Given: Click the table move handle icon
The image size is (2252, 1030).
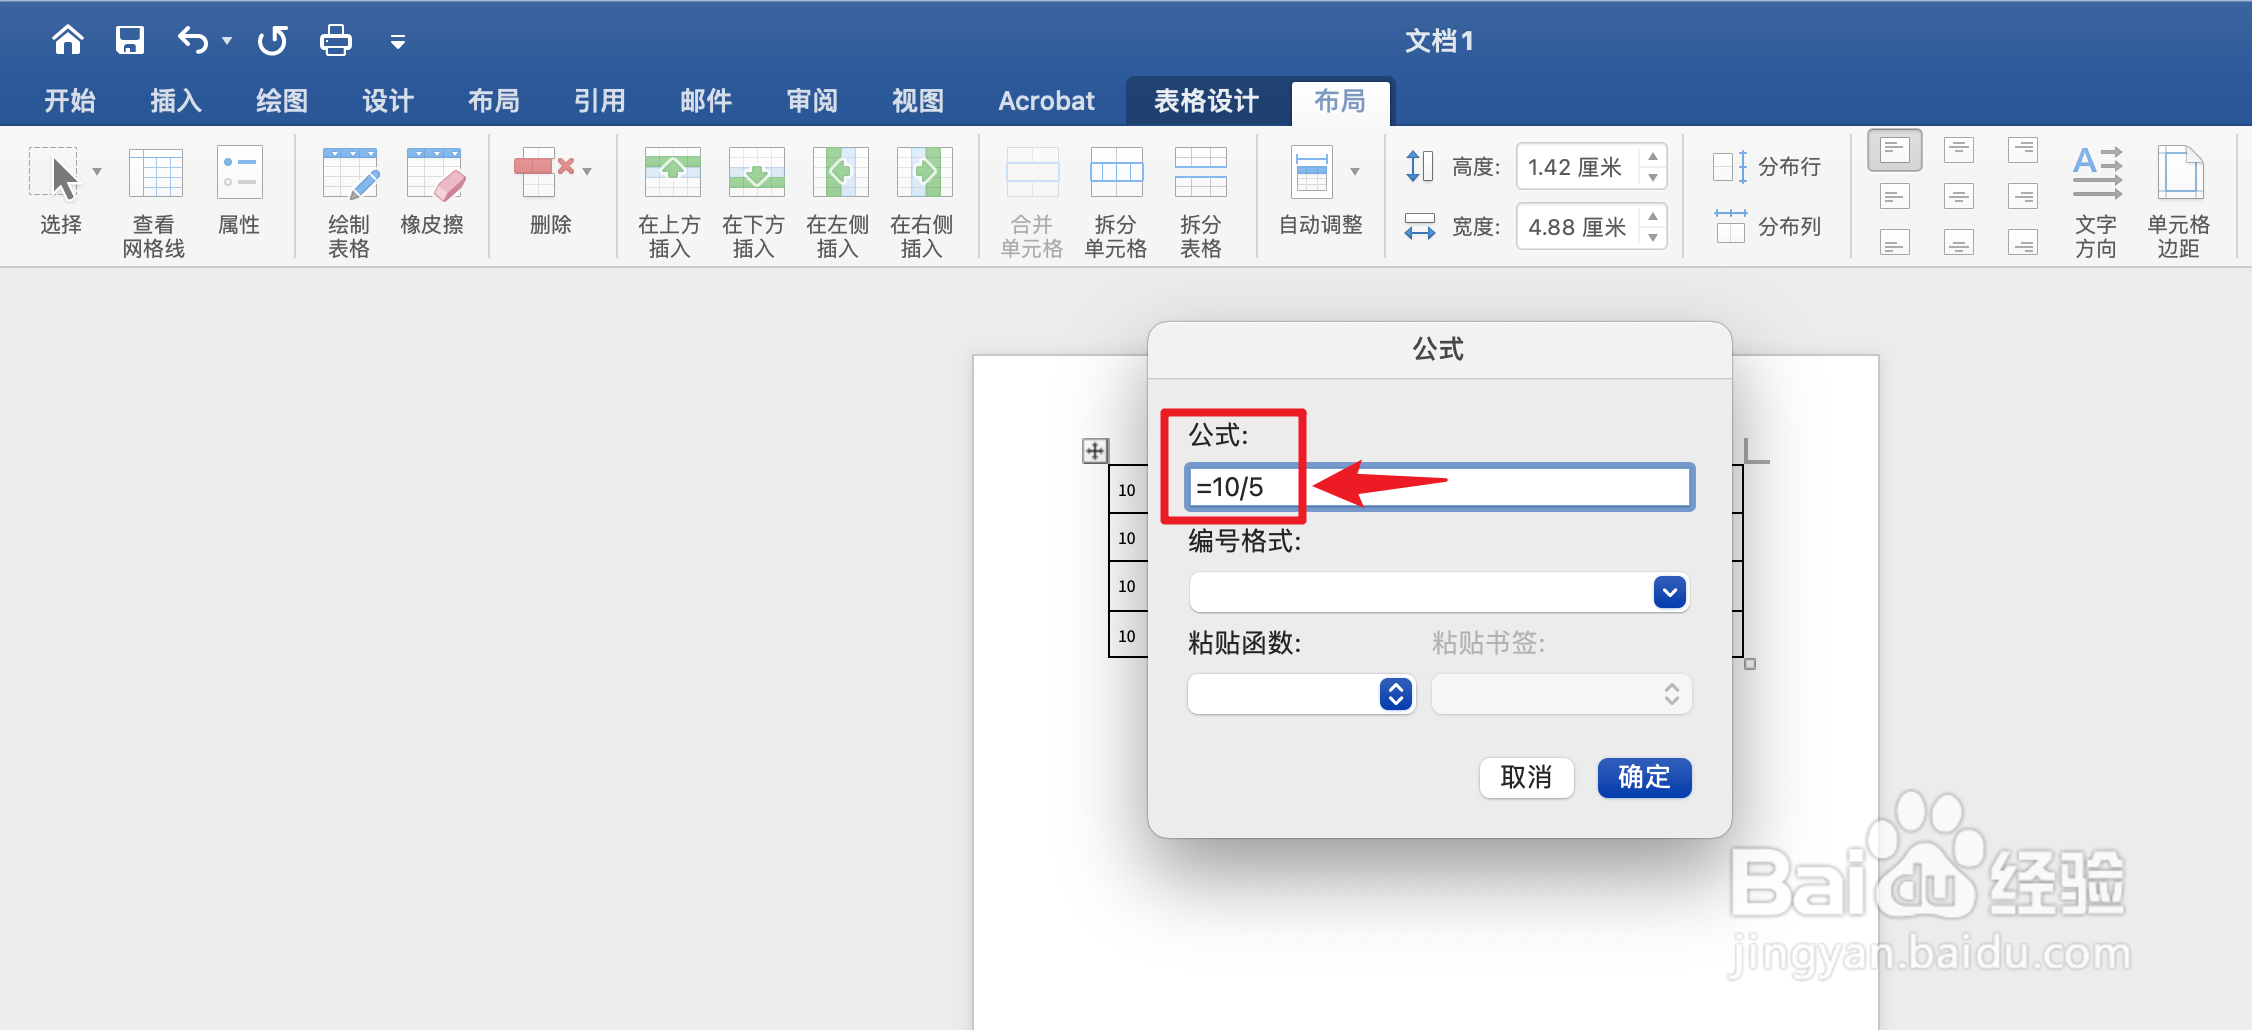Looking at the screenshot, I should (x=1095, y=451).
